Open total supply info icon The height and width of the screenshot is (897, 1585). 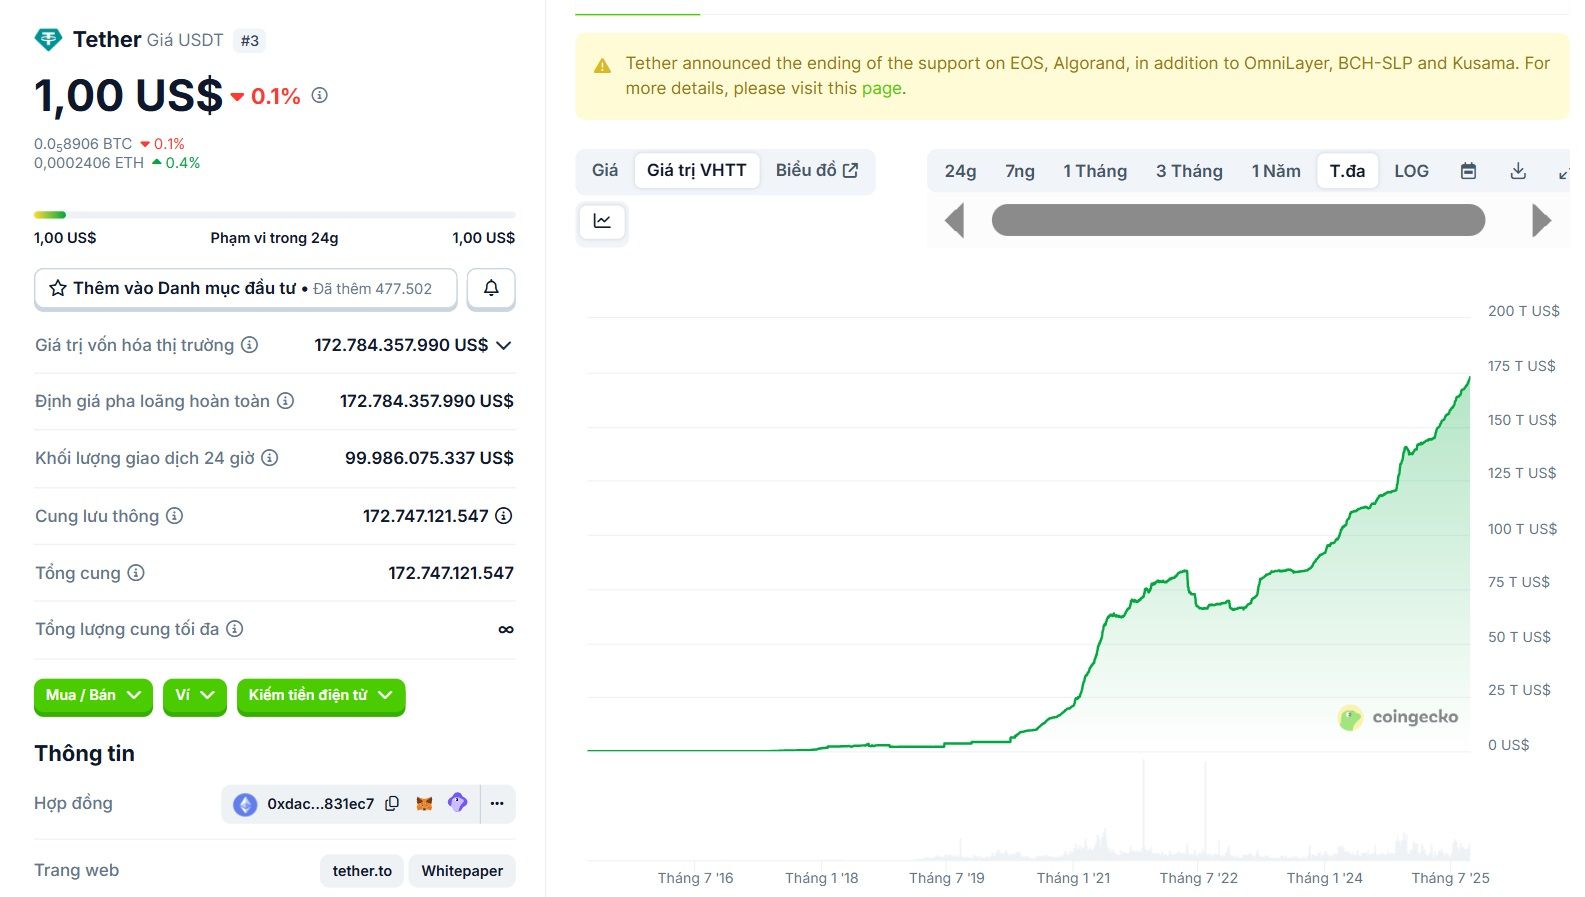pos(136,573)
